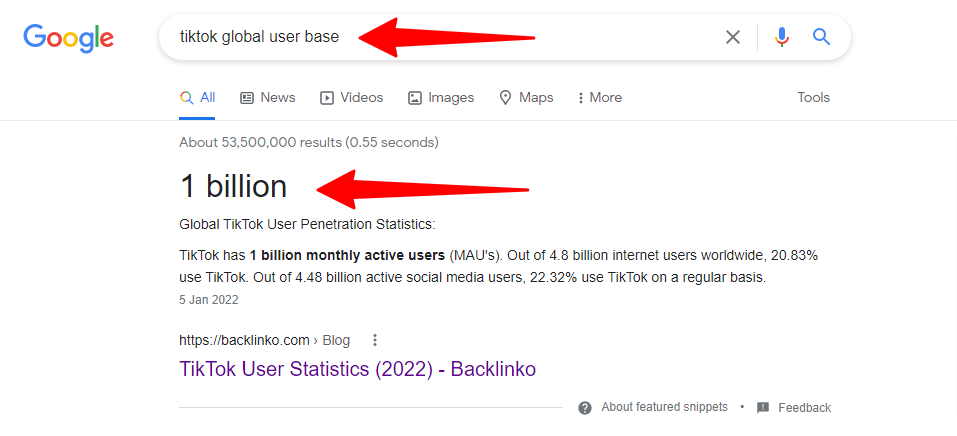This screenshot has width=957, height=436.
Task: Click the 1 billion answer heading
Action: click(x=233, y=186)
